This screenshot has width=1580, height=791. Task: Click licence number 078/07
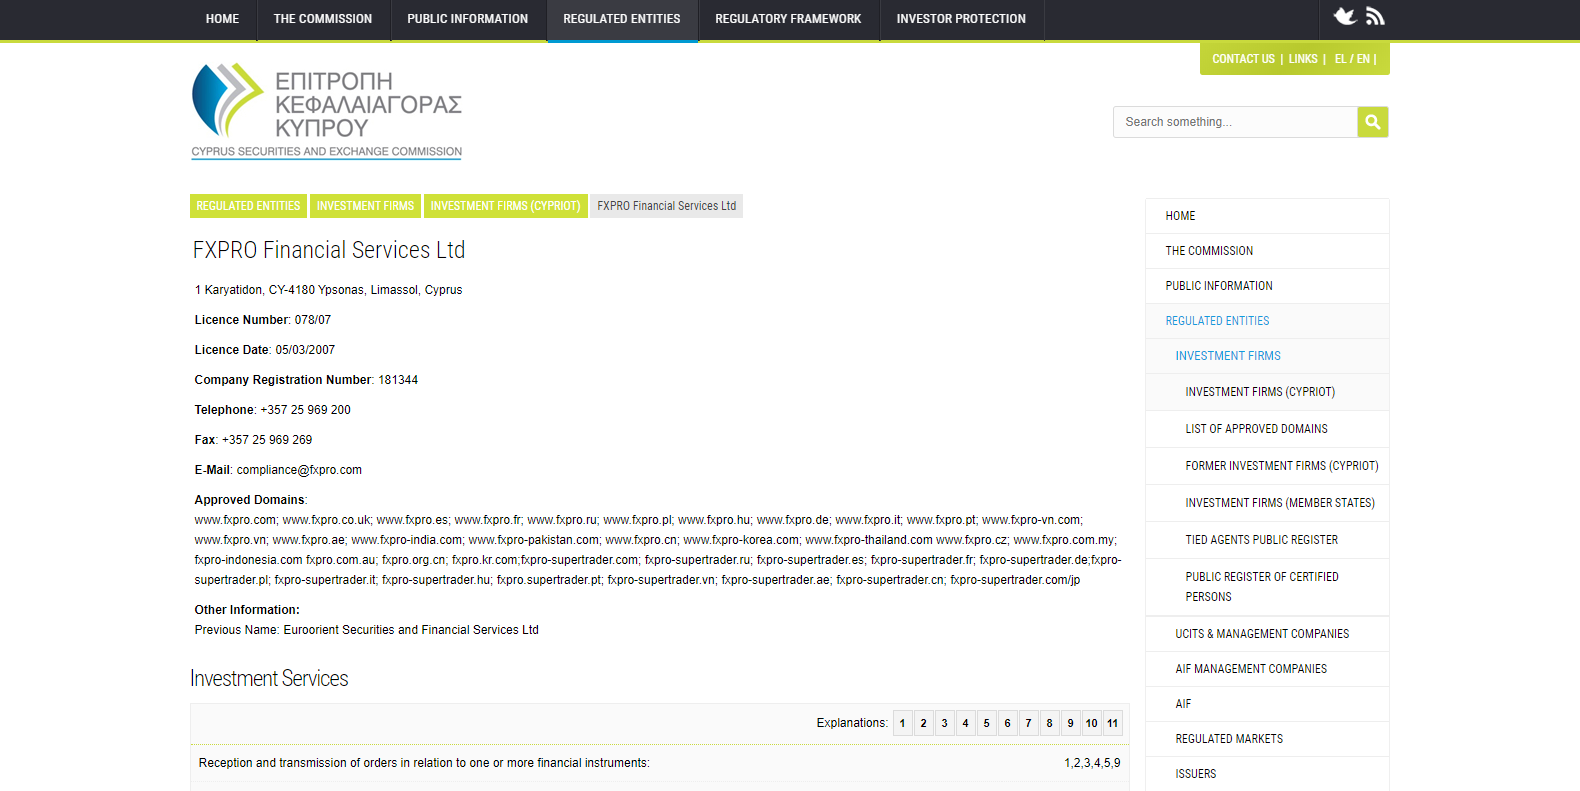pos(313,320)
